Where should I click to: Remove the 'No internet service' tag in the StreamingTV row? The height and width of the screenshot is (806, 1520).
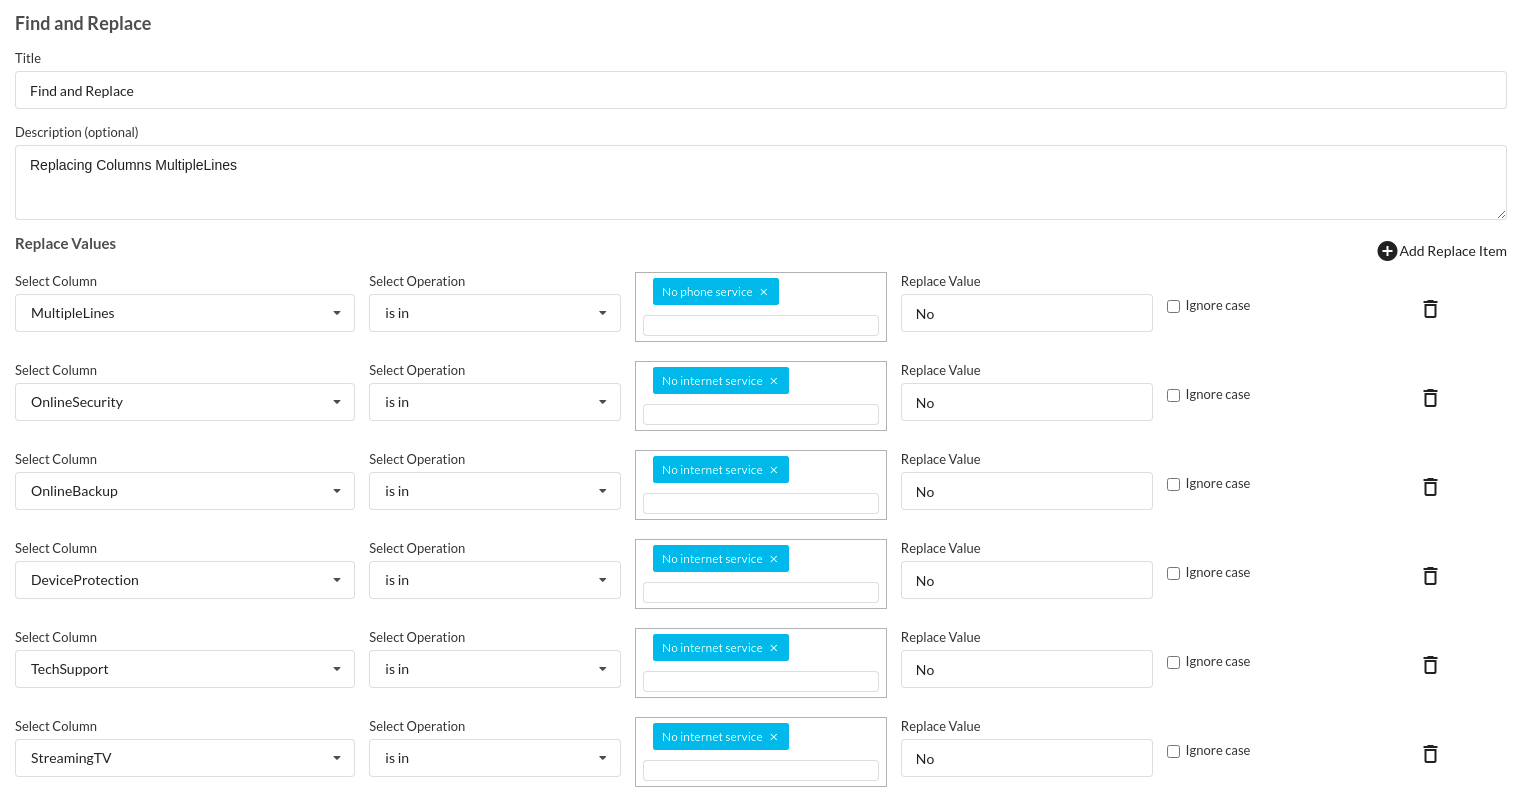774,737
